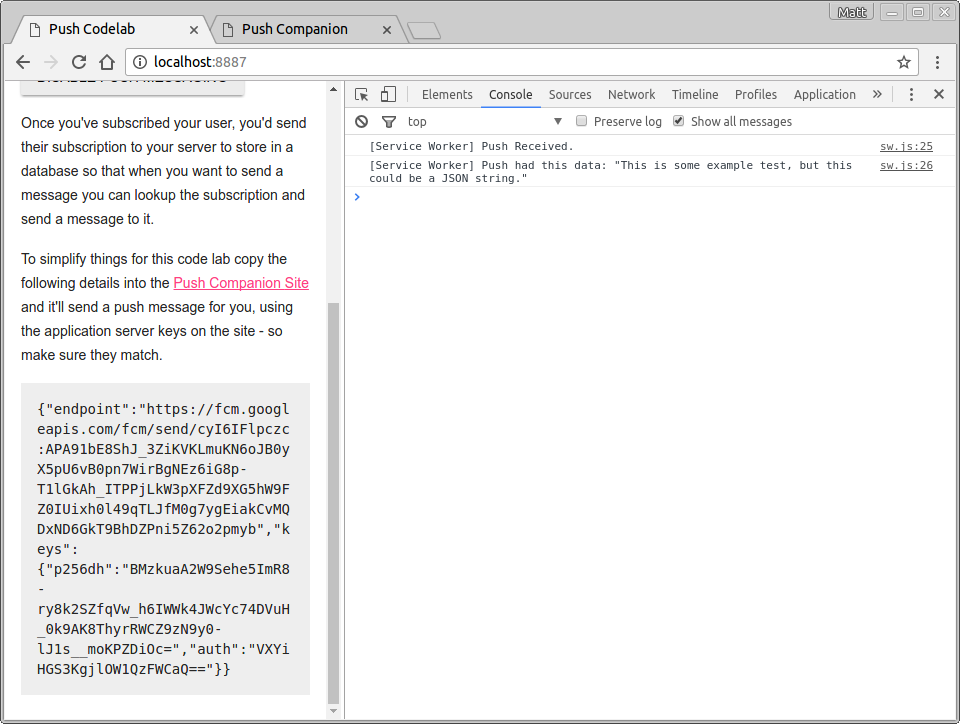
Task: Open DevTools three-dot customize menu
Action: (911, 95)
